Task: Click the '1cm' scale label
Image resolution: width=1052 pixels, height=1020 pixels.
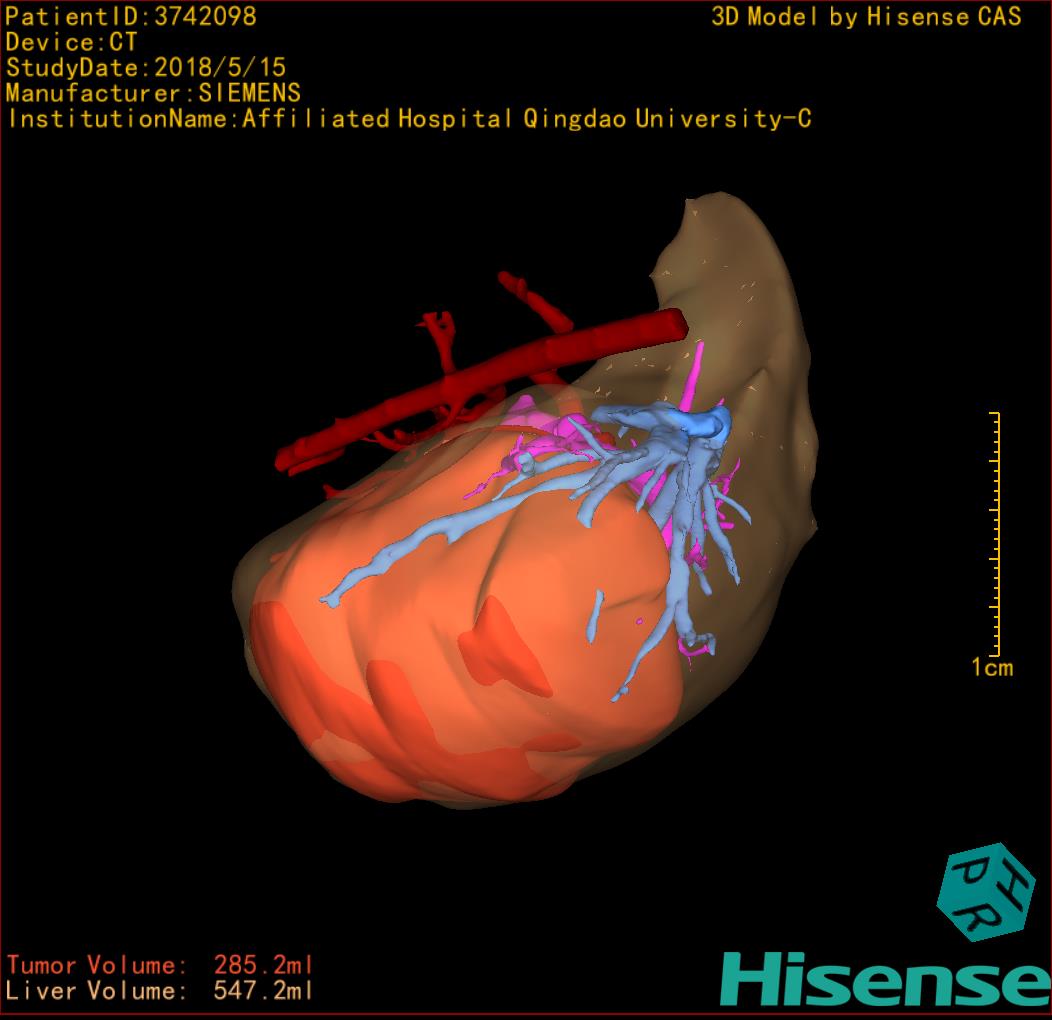Action: (x=992, y=668)
